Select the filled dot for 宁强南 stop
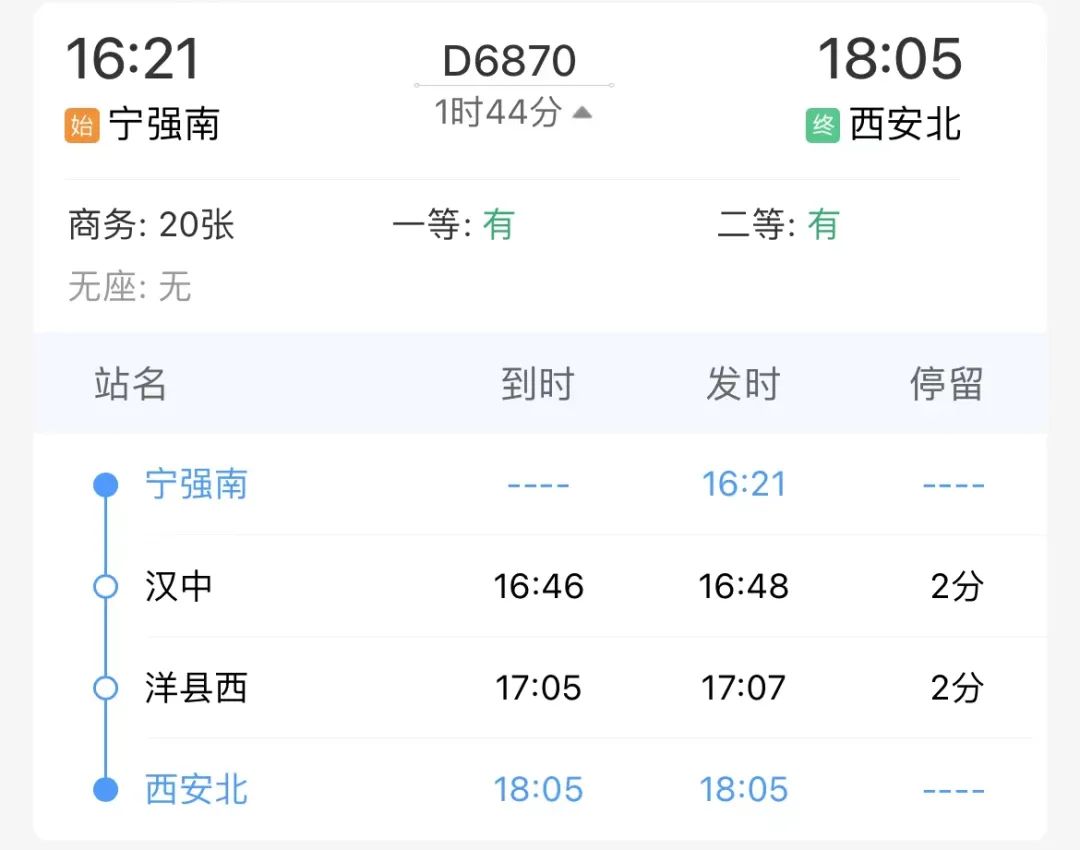 tap(105, 484)
